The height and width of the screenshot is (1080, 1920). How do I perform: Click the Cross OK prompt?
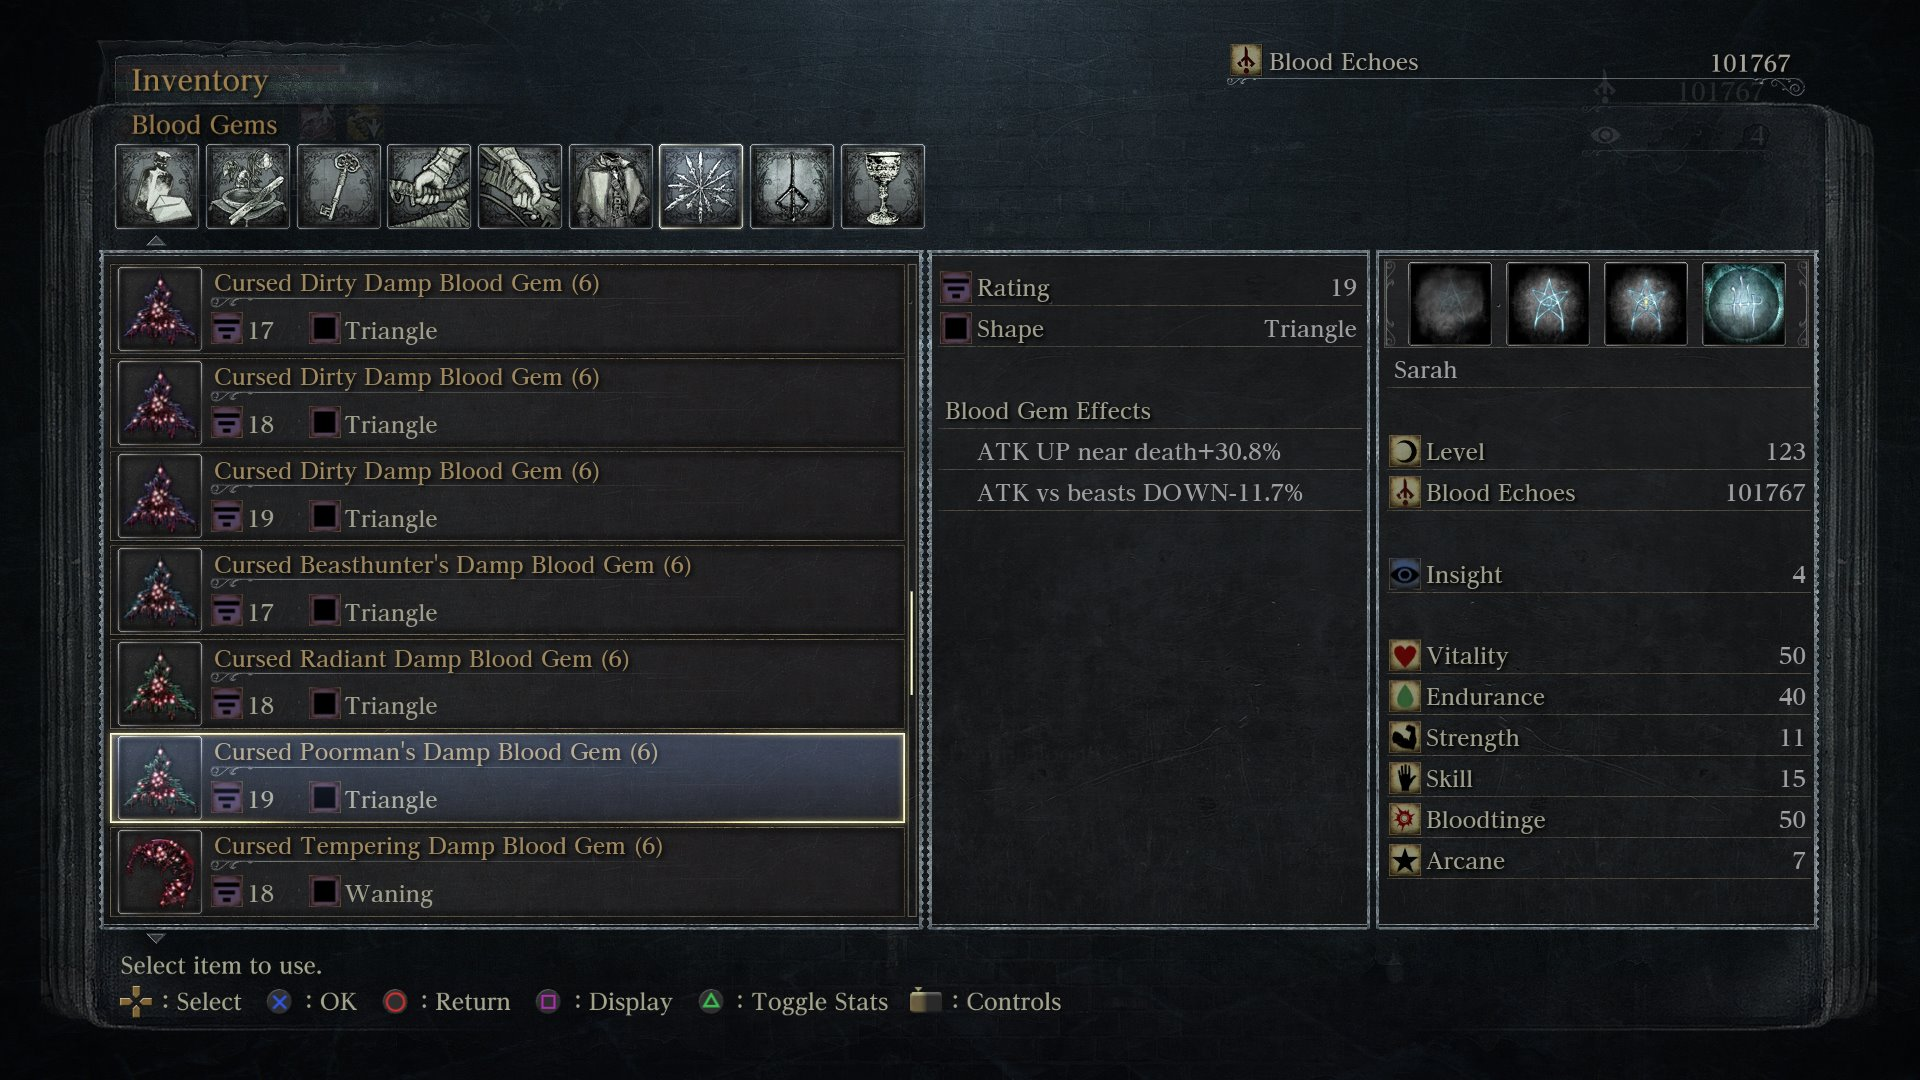(312, 1001)
